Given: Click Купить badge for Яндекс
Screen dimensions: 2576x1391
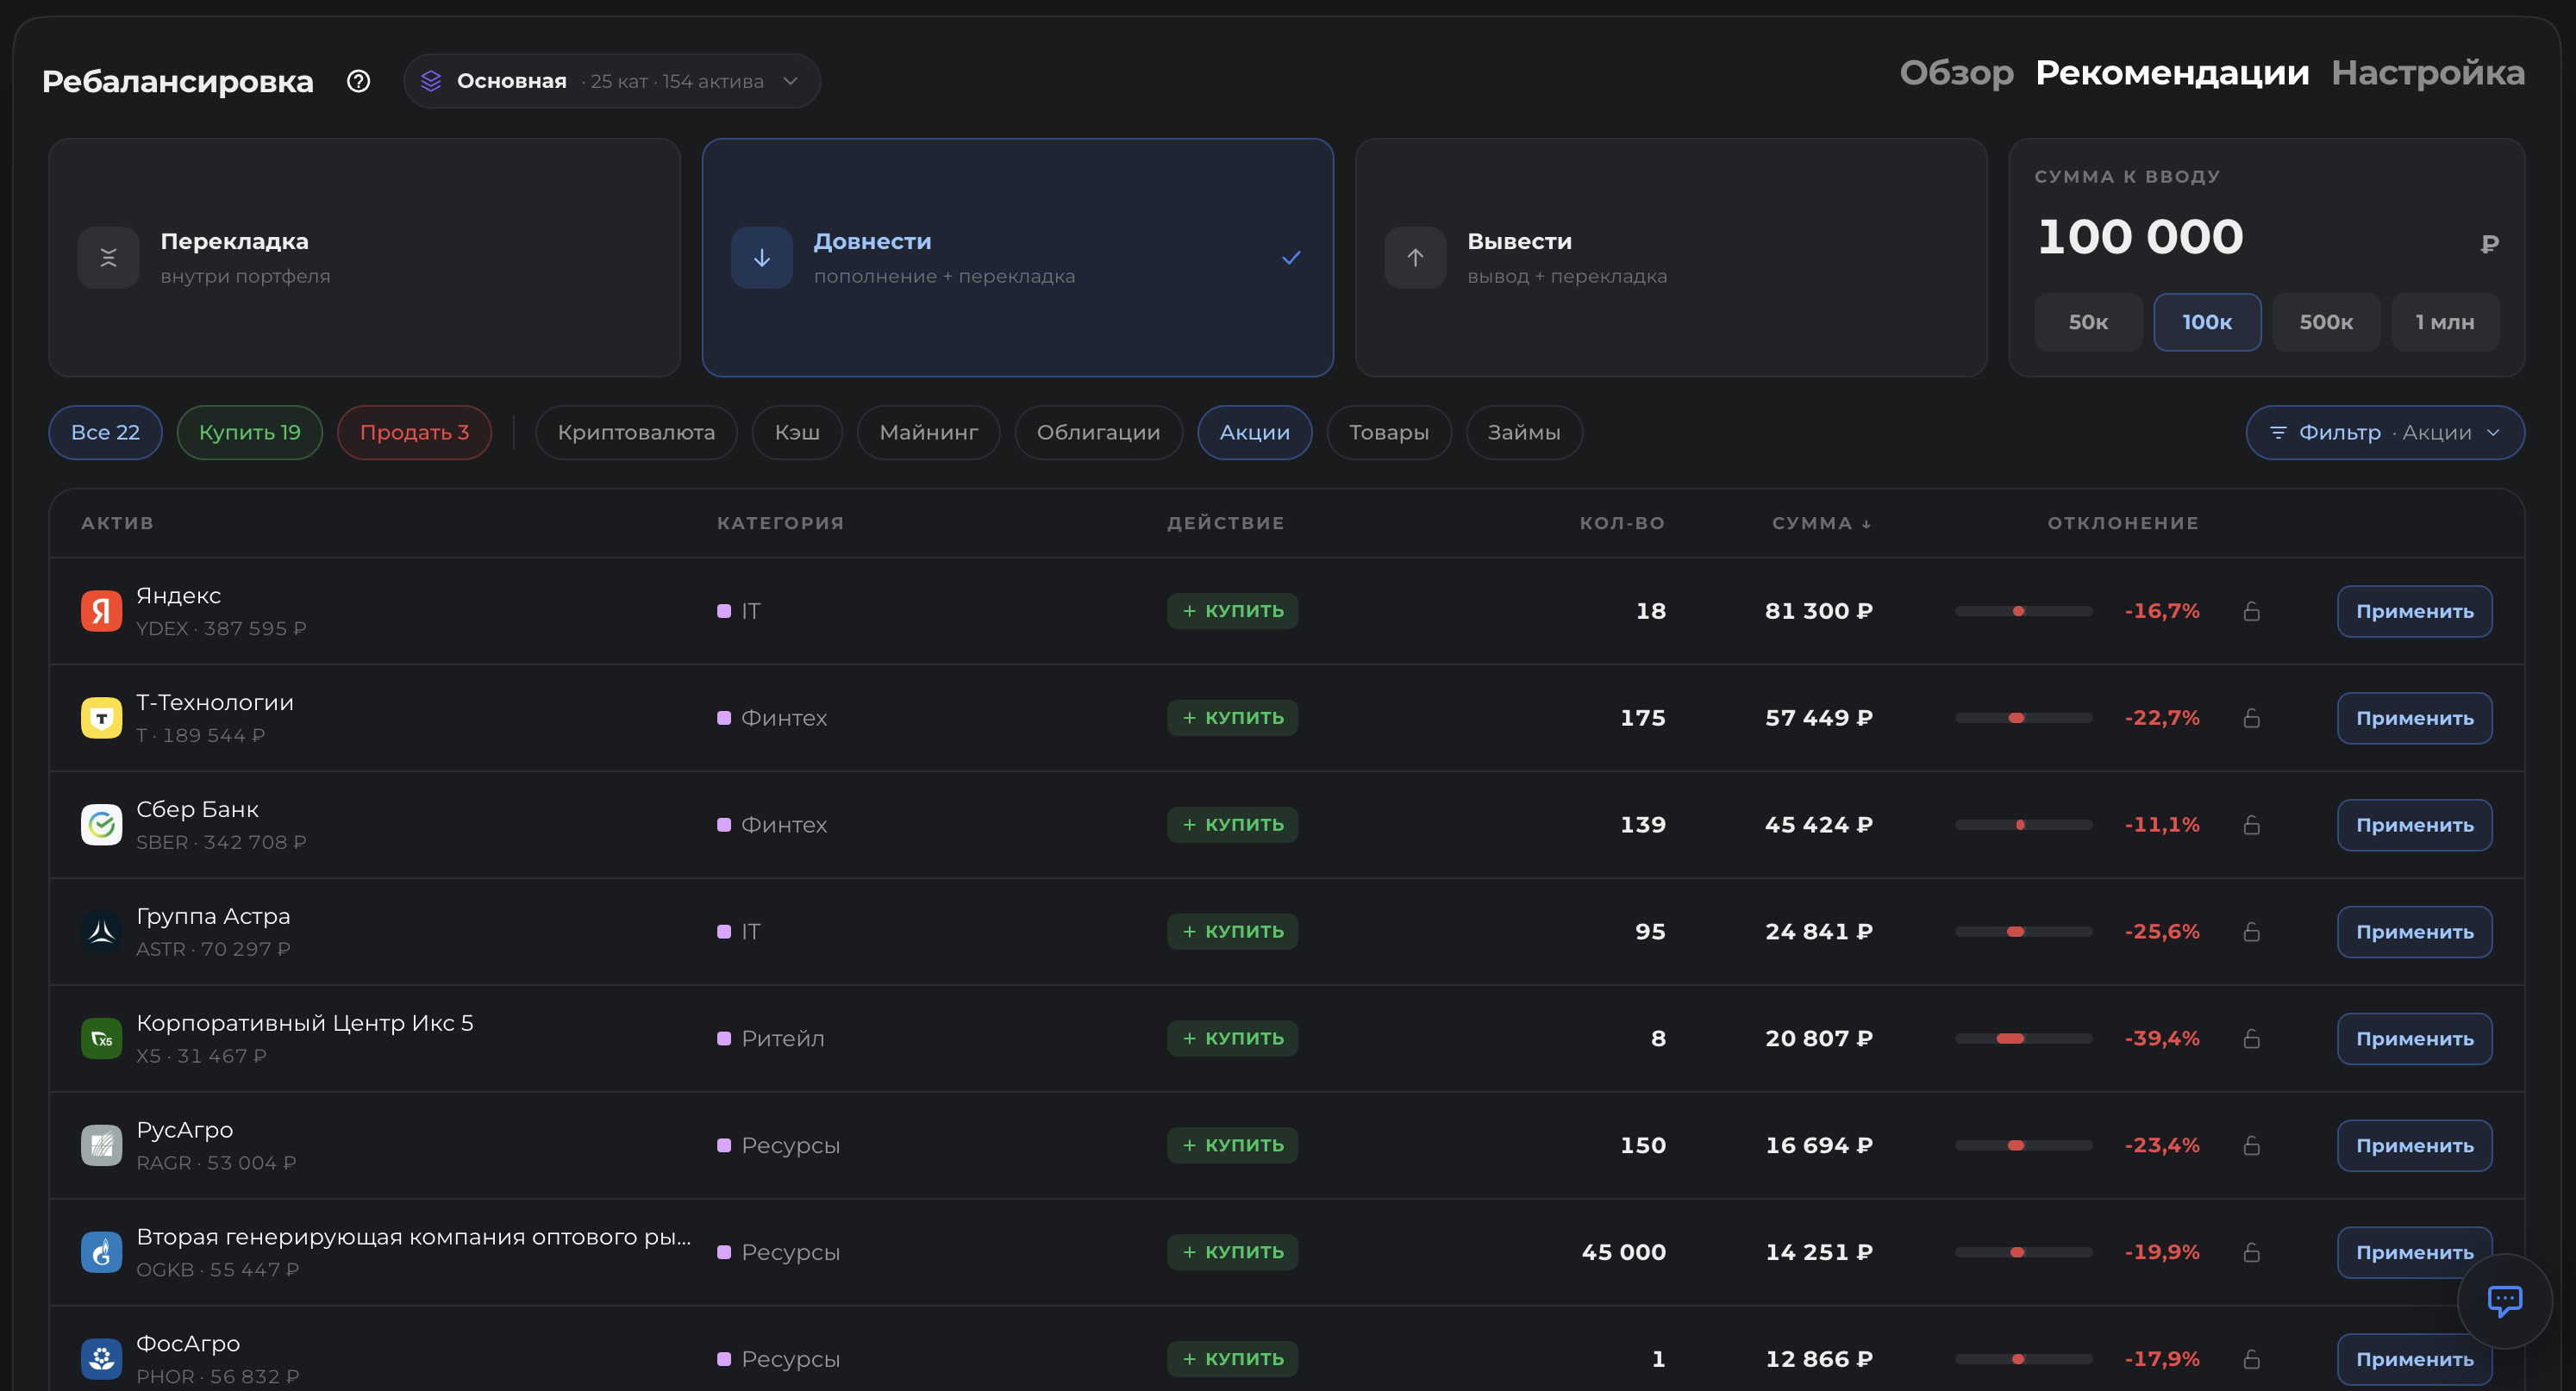Looking at the screenshot, I should click(x=1232, y=611).
